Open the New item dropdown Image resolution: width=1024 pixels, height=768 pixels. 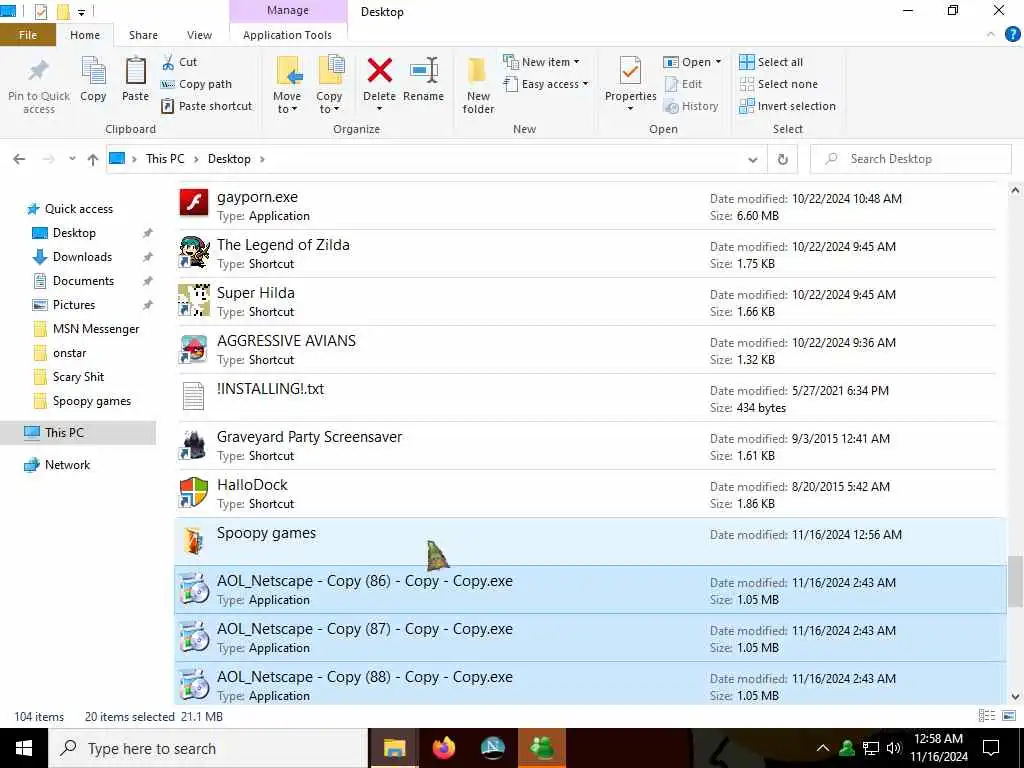(542, 62)
